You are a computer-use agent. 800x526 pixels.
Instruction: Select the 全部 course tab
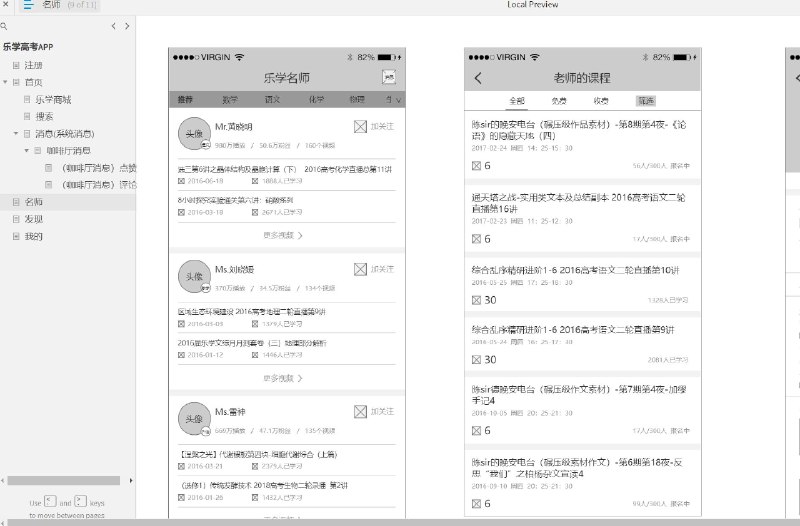pos(517,101)
